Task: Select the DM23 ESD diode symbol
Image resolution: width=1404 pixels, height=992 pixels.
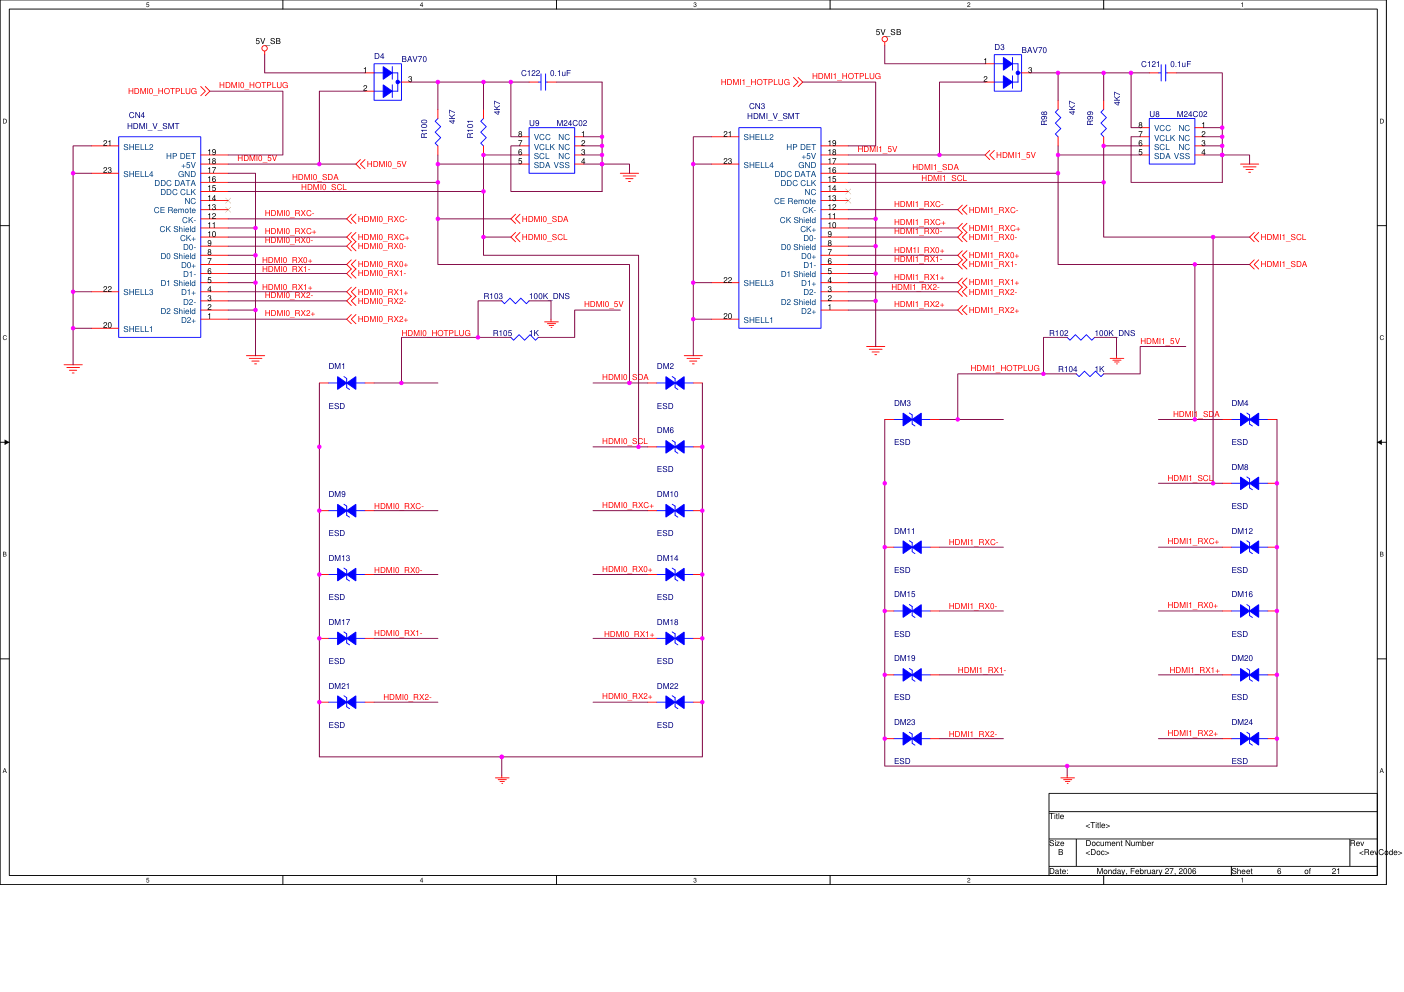Action: pyautogui.click(x=912, y=739)
